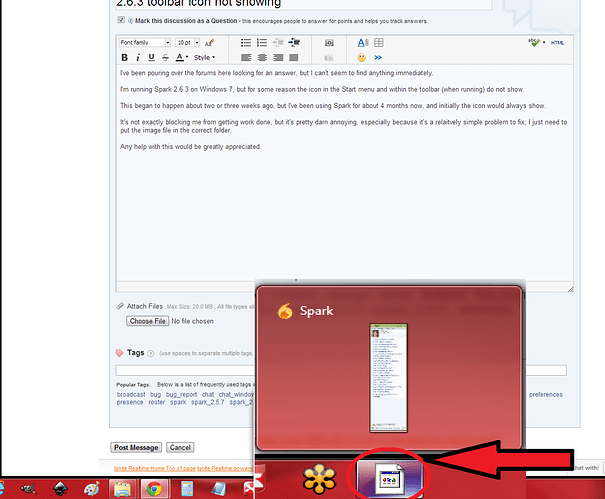This screenshot has width=605, height=499.
Task: Open the GIMP taskbar icon
Action: click(x=29, y=489)
